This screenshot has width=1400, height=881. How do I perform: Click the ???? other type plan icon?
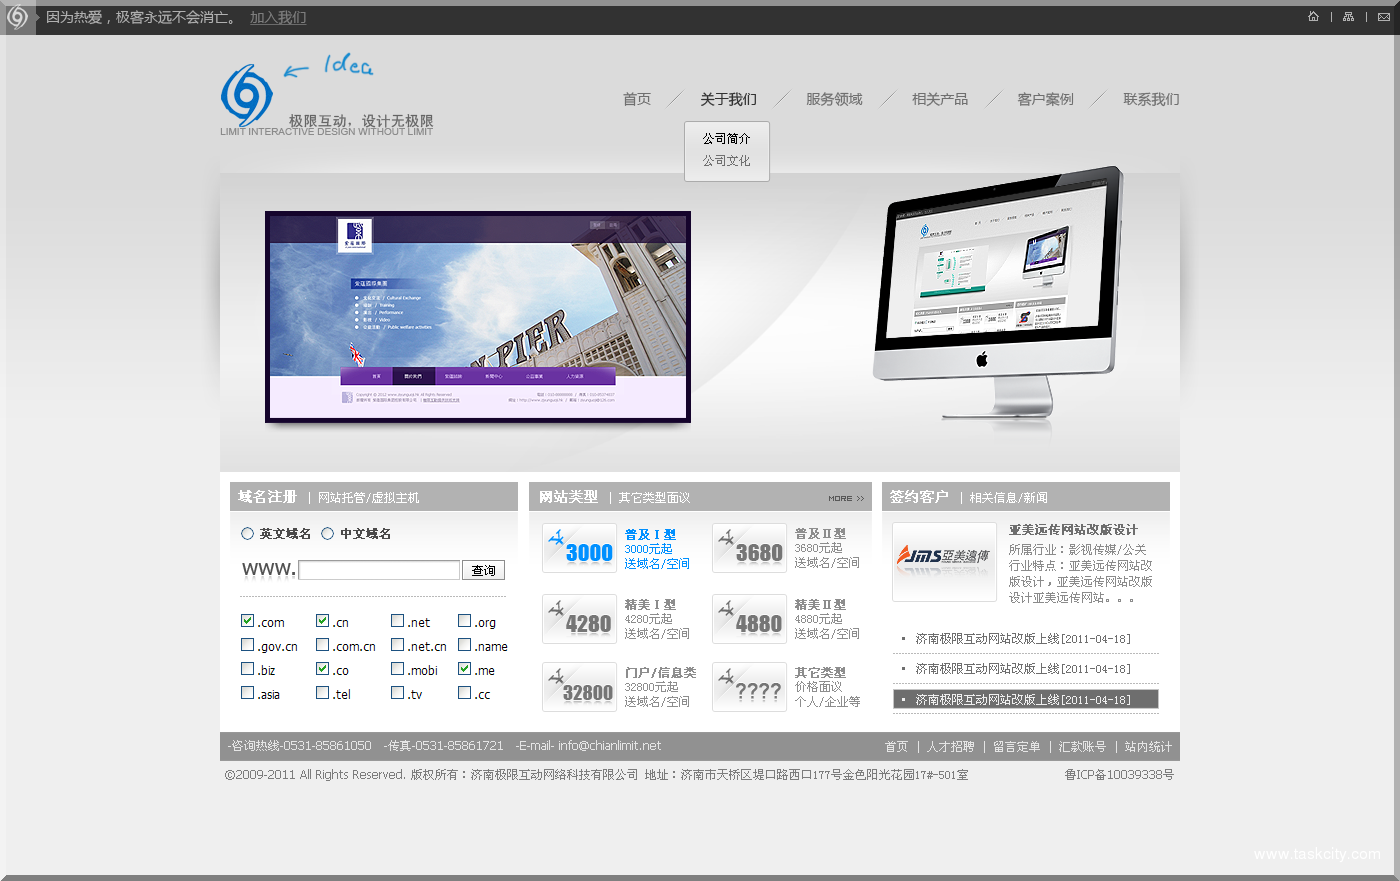click(750, 688)
